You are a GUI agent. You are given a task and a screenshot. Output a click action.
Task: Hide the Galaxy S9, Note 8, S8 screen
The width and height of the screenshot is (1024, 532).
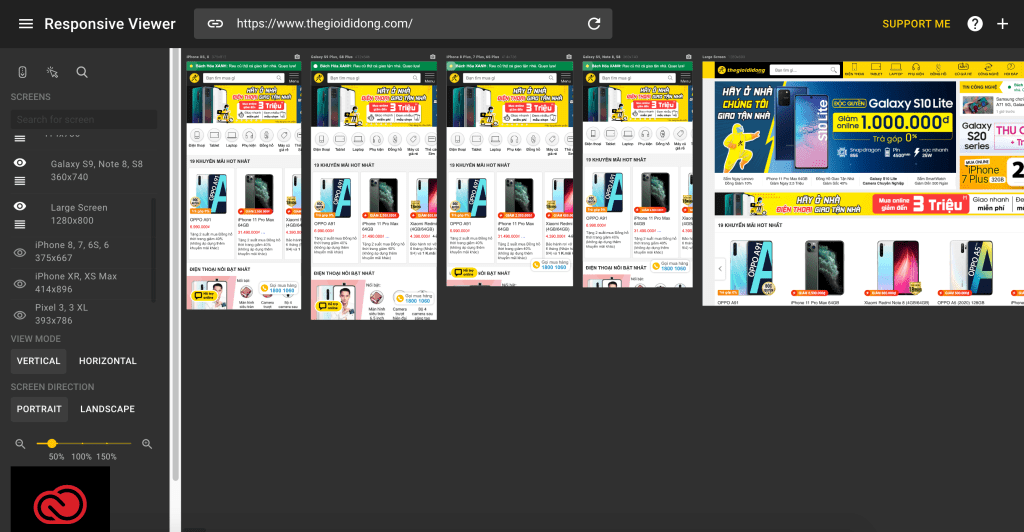(x=19, y=163)
